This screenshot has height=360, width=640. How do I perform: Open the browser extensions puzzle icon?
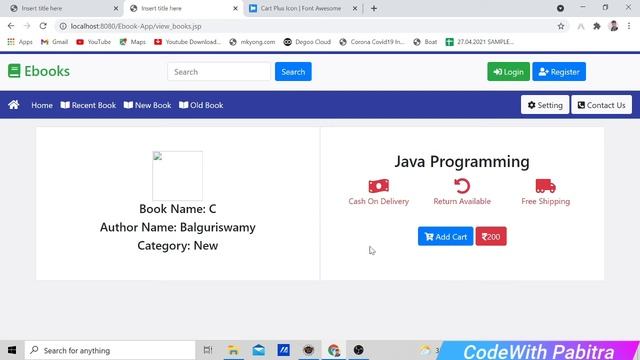(597, 26)
